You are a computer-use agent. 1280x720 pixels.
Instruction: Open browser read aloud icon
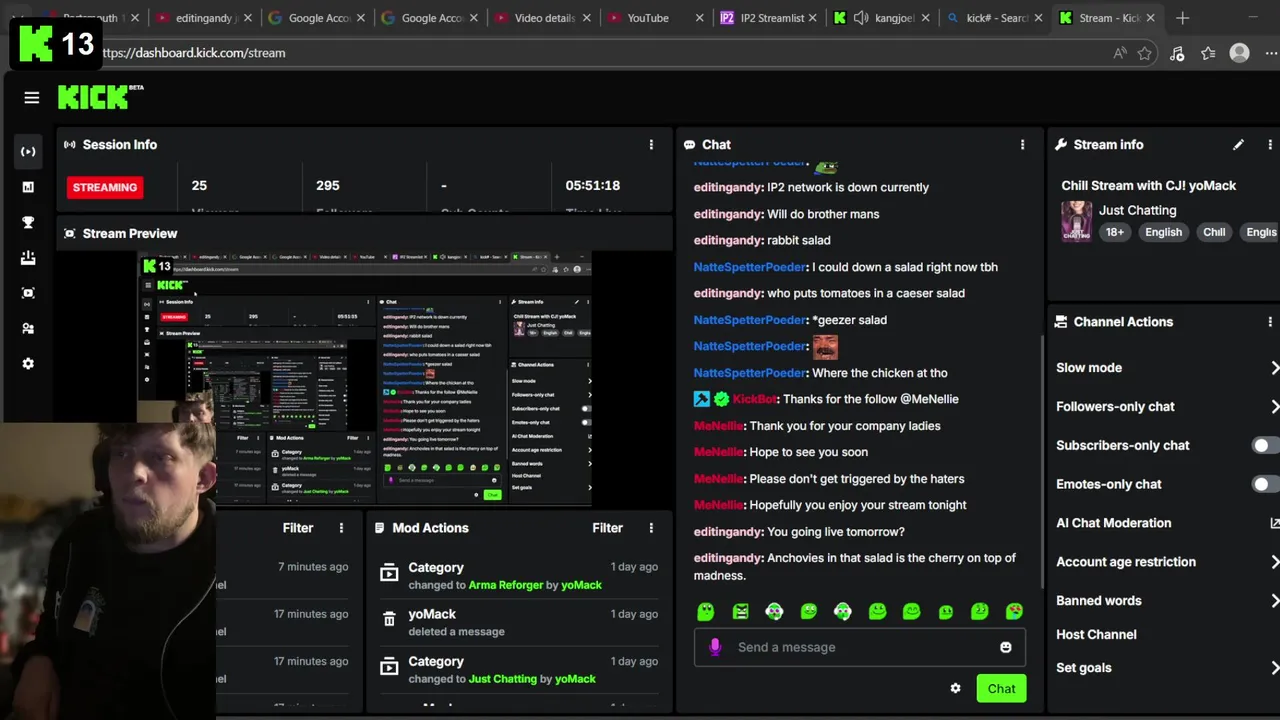[x=1120, y=53]
